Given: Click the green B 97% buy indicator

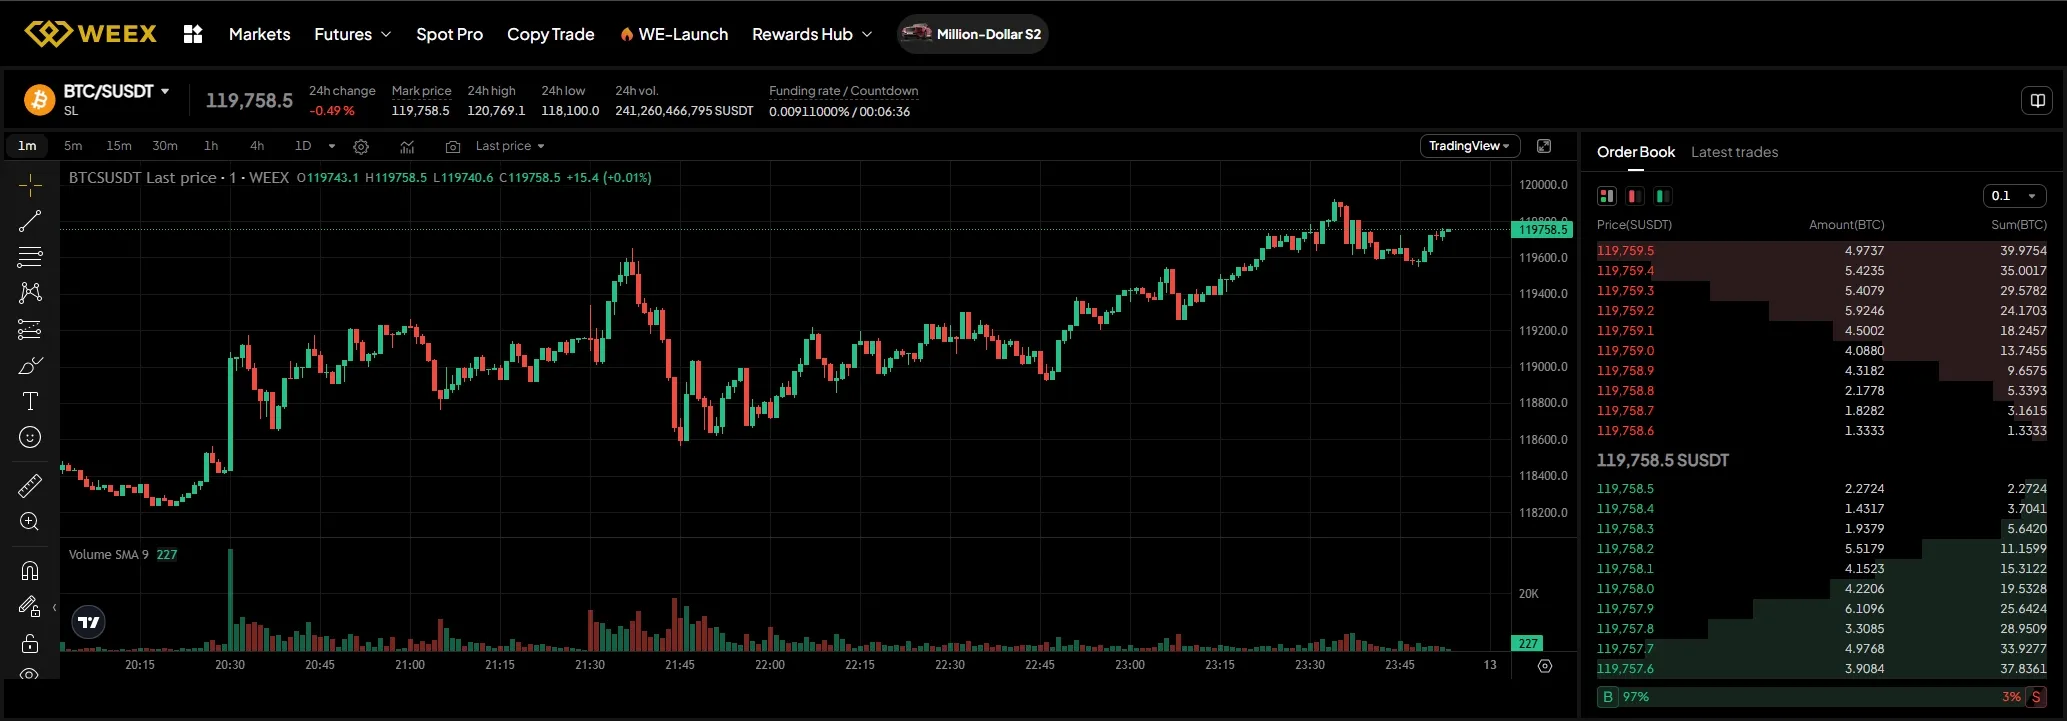Looking at the screenshot, I should click(1625, 696).
